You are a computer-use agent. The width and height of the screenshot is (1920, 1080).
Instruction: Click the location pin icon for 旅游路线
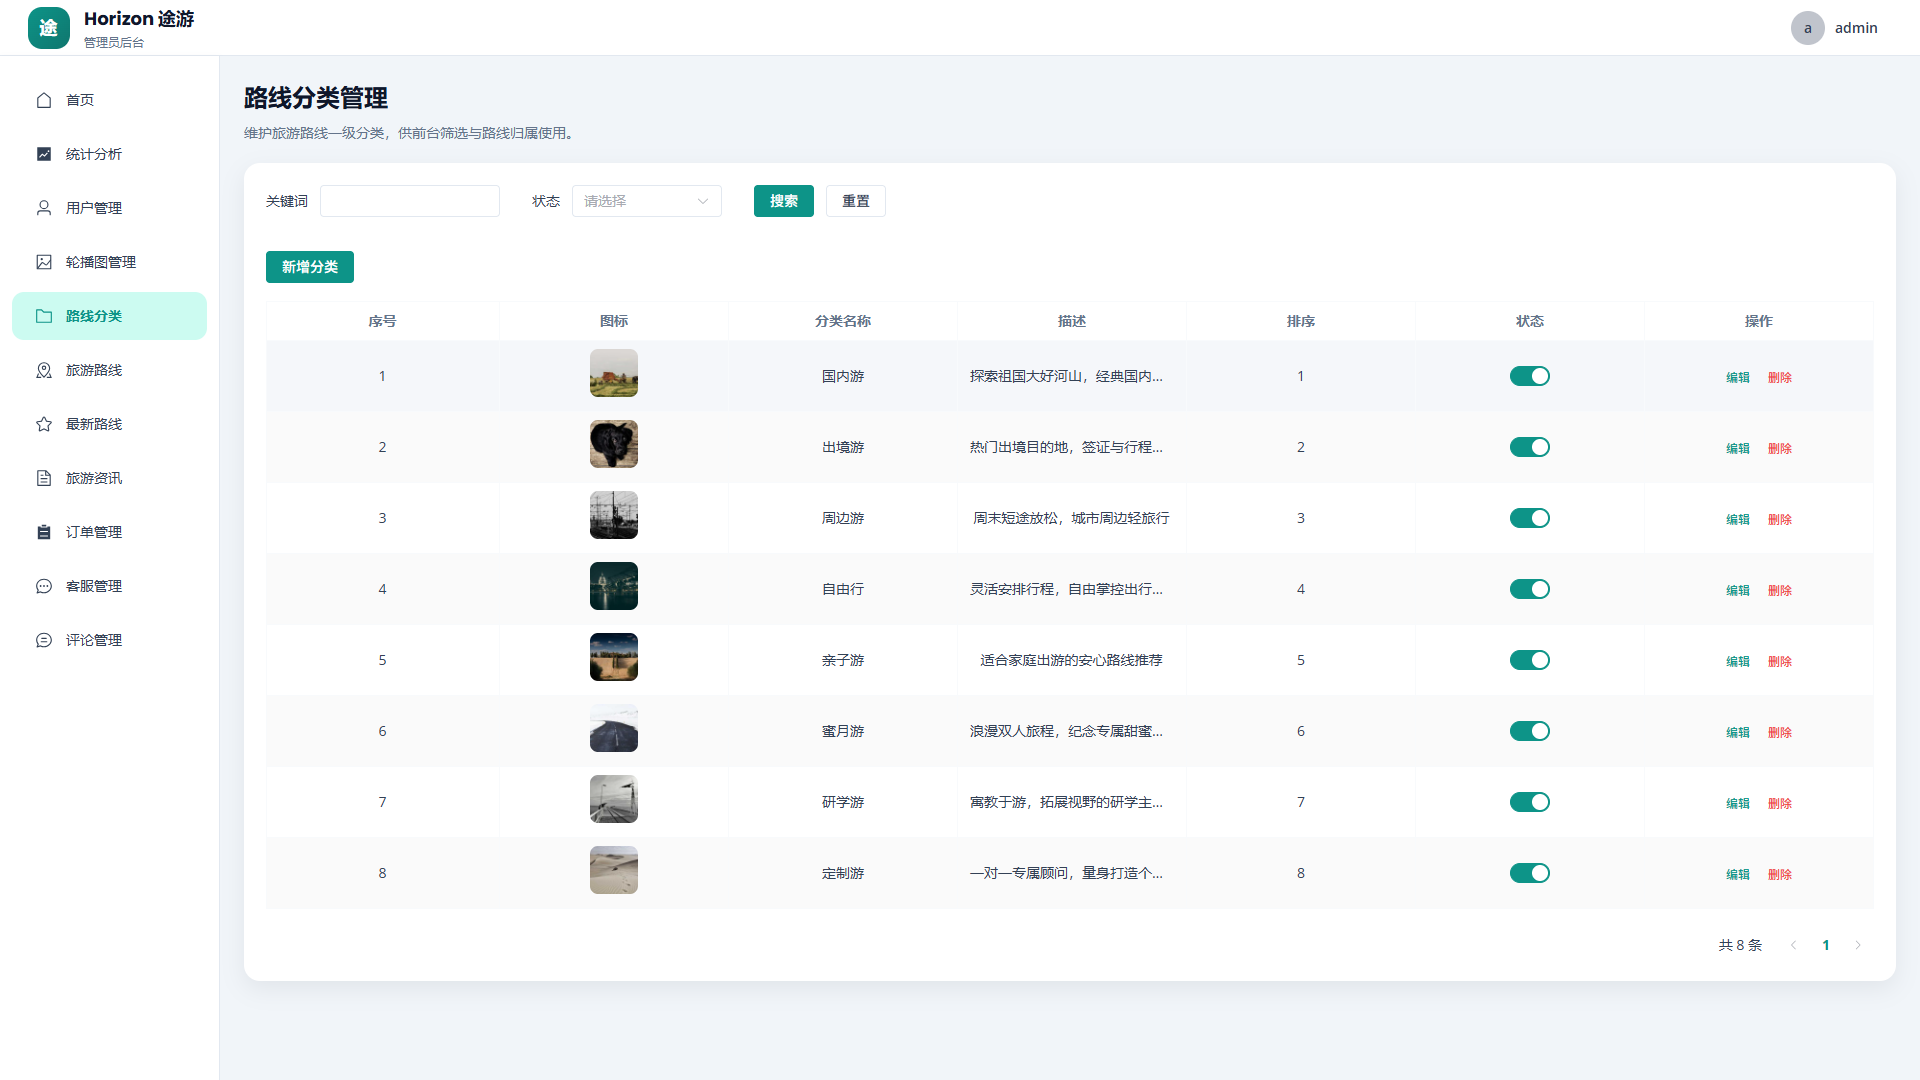tap(44, 370)
